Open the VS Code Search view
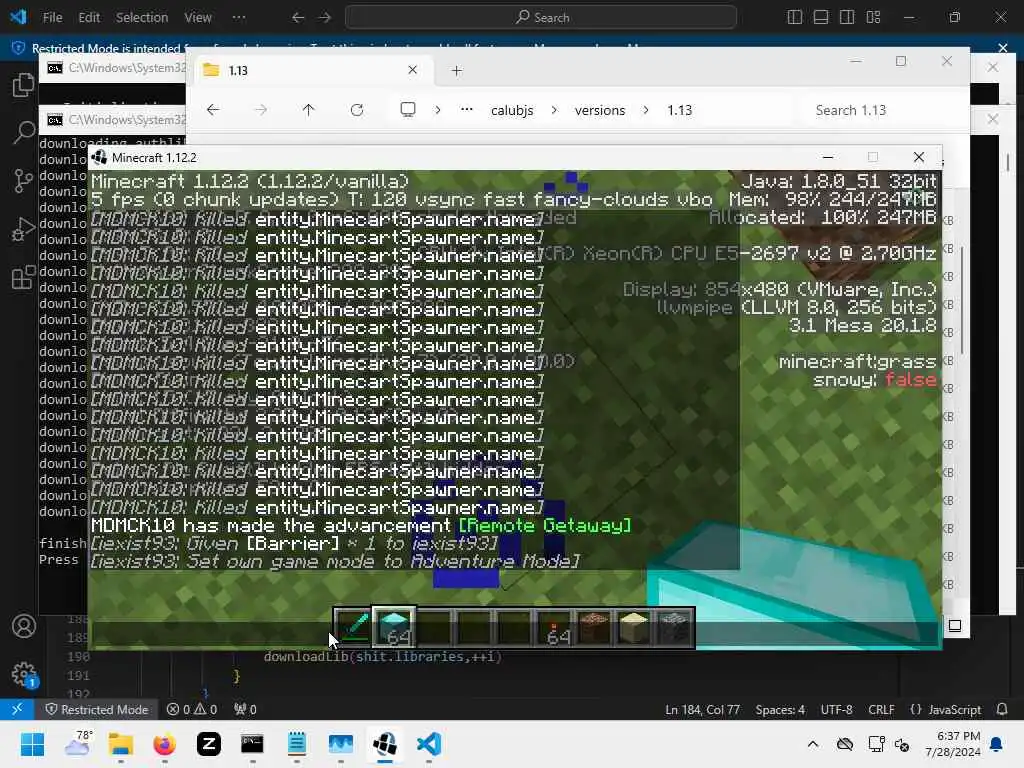The height and width of the screenshot is (768, 1024). 24,133
